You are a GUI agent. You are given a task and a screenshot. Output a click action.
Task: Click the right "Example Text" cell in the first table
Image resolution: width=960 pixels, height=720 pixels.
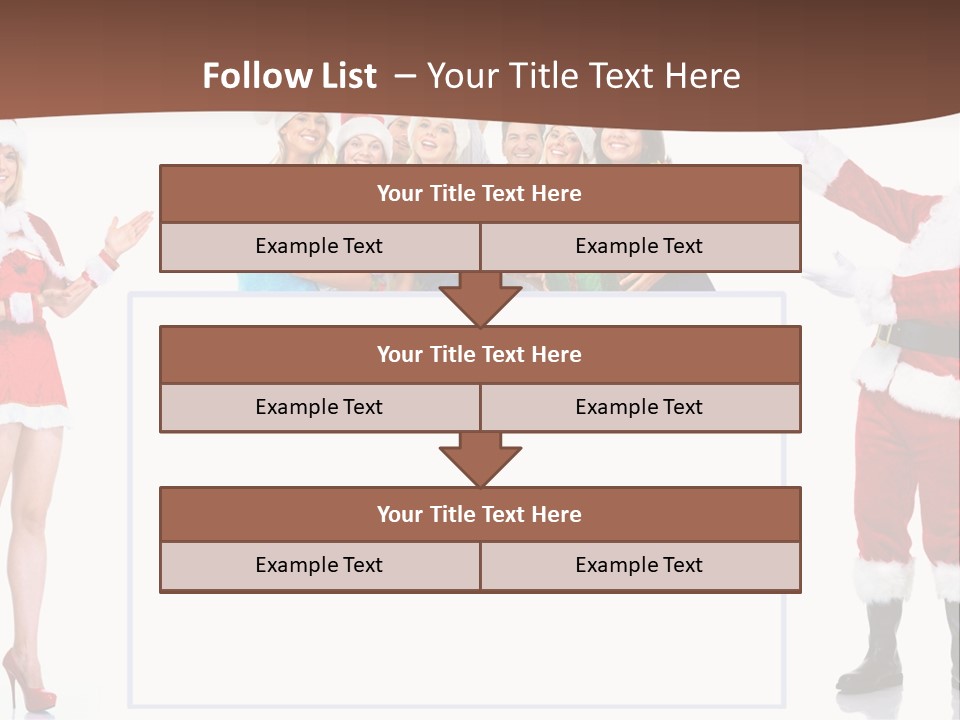point(639,246)
